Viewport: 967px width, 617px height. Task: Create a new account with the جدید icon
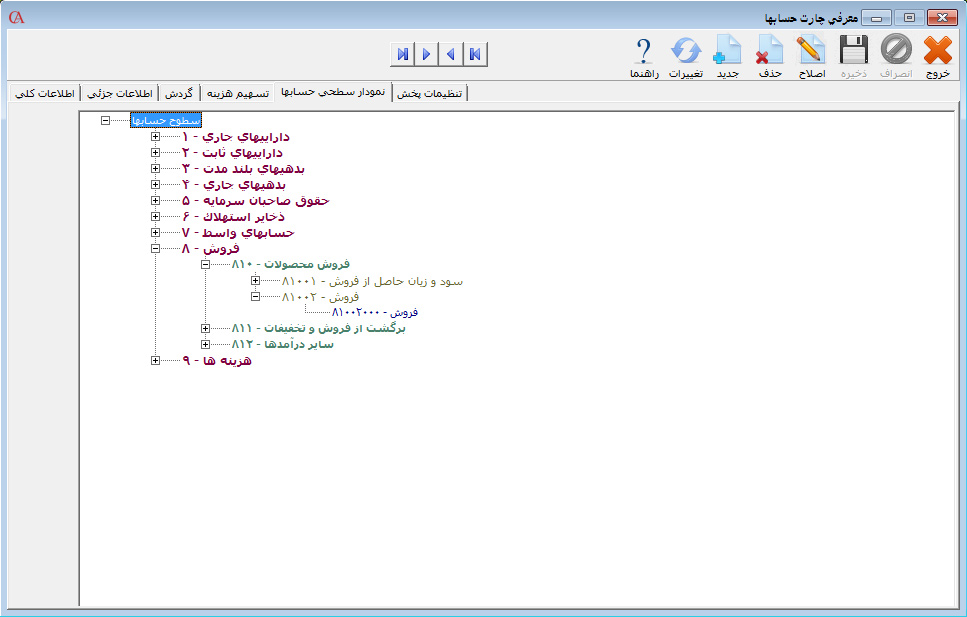pyautogui.click(x=728, y=50)
